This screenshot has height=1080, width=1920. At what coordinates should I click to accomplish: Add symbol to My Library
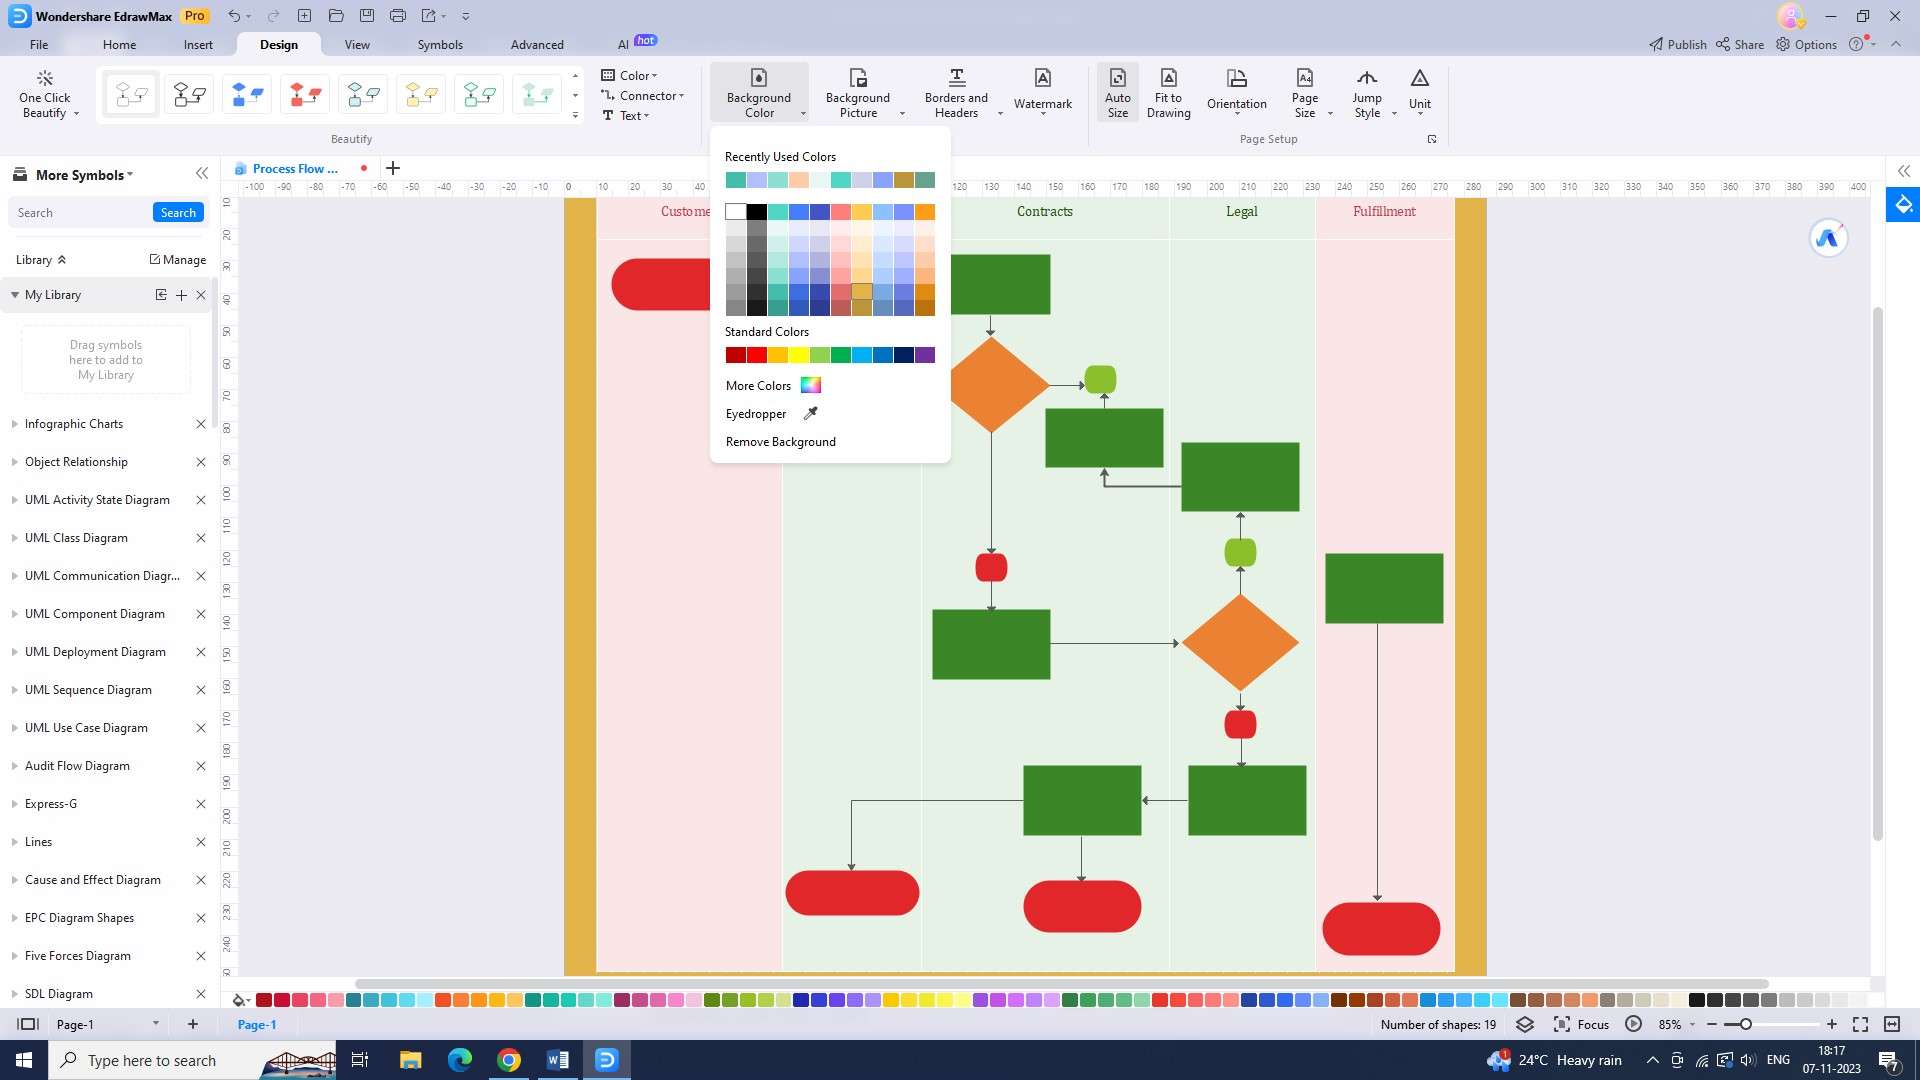[x=181, y=295]
